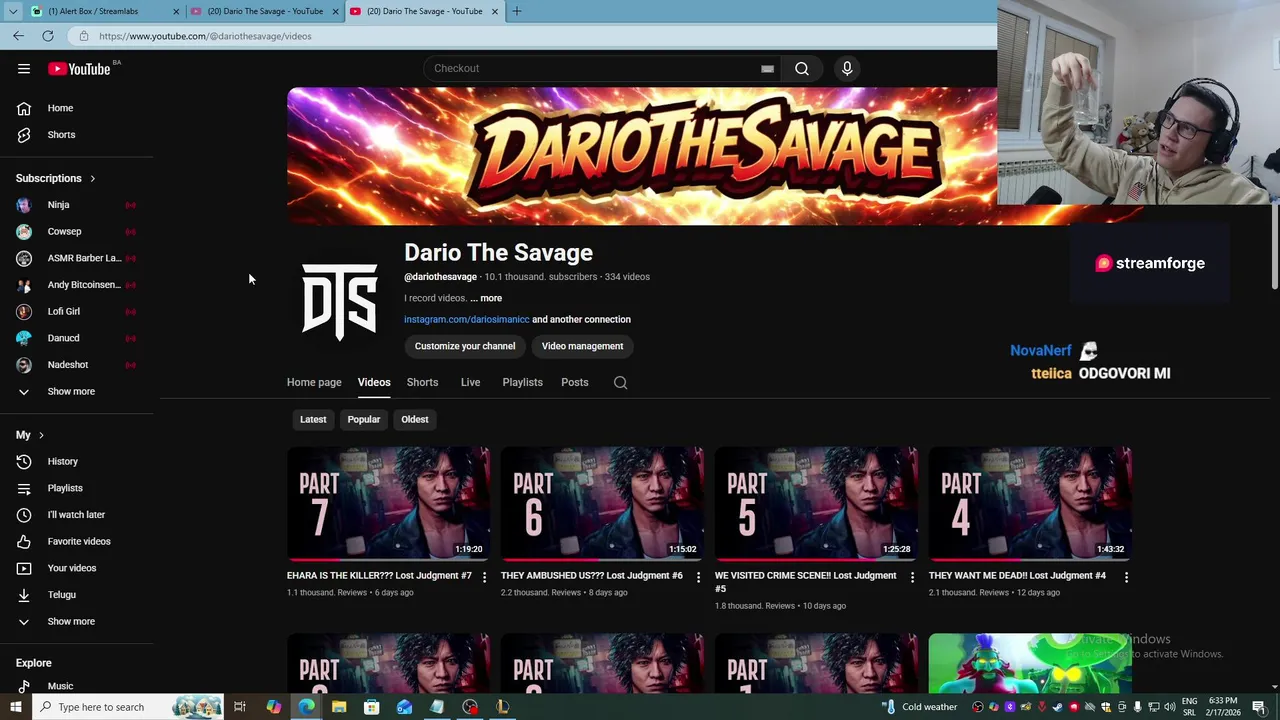Open a new browser tab

[x=517, y=11]
